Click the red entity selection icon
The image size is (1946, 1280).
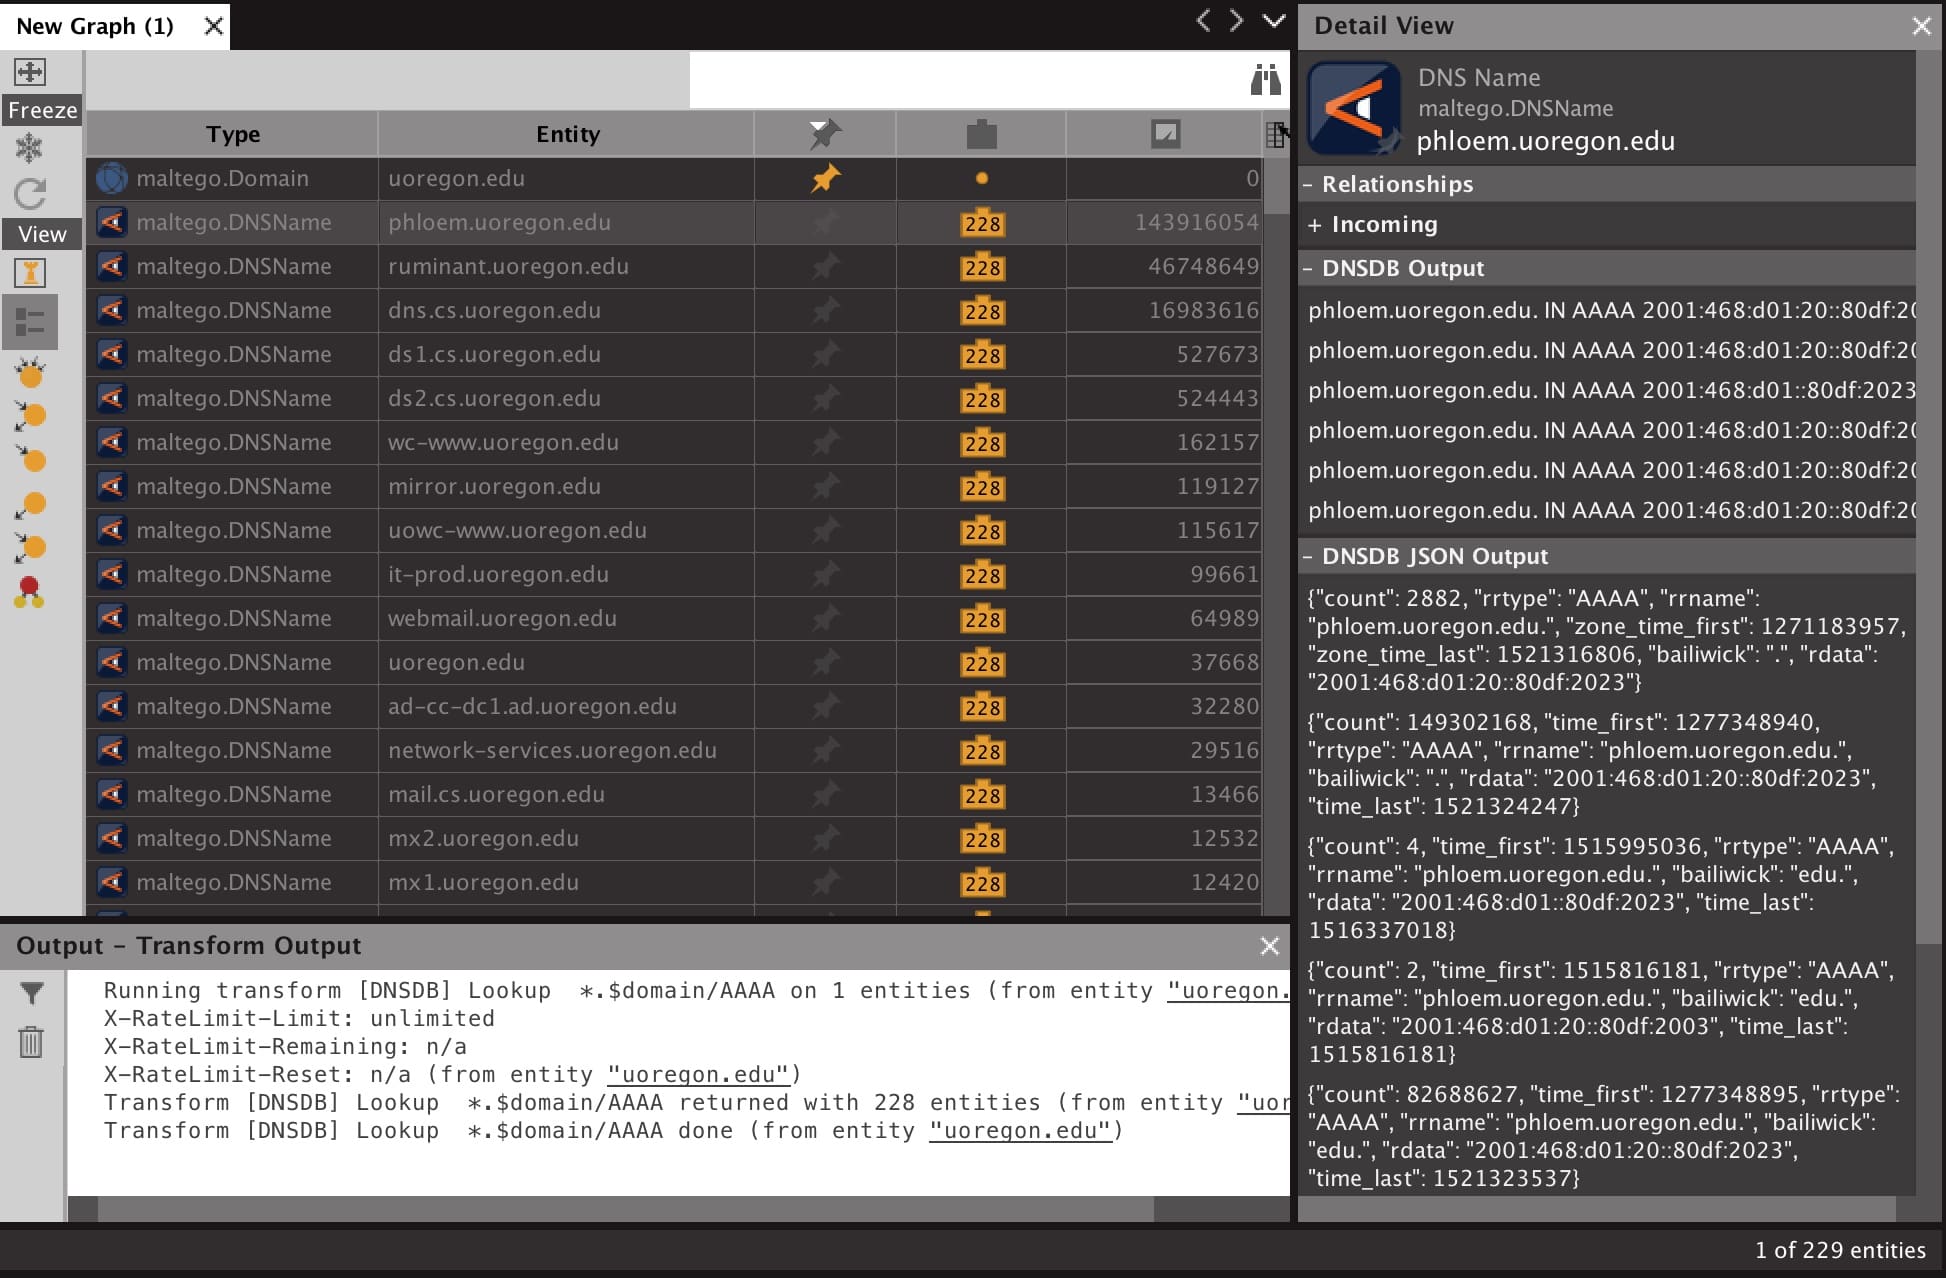pos(29,592)
